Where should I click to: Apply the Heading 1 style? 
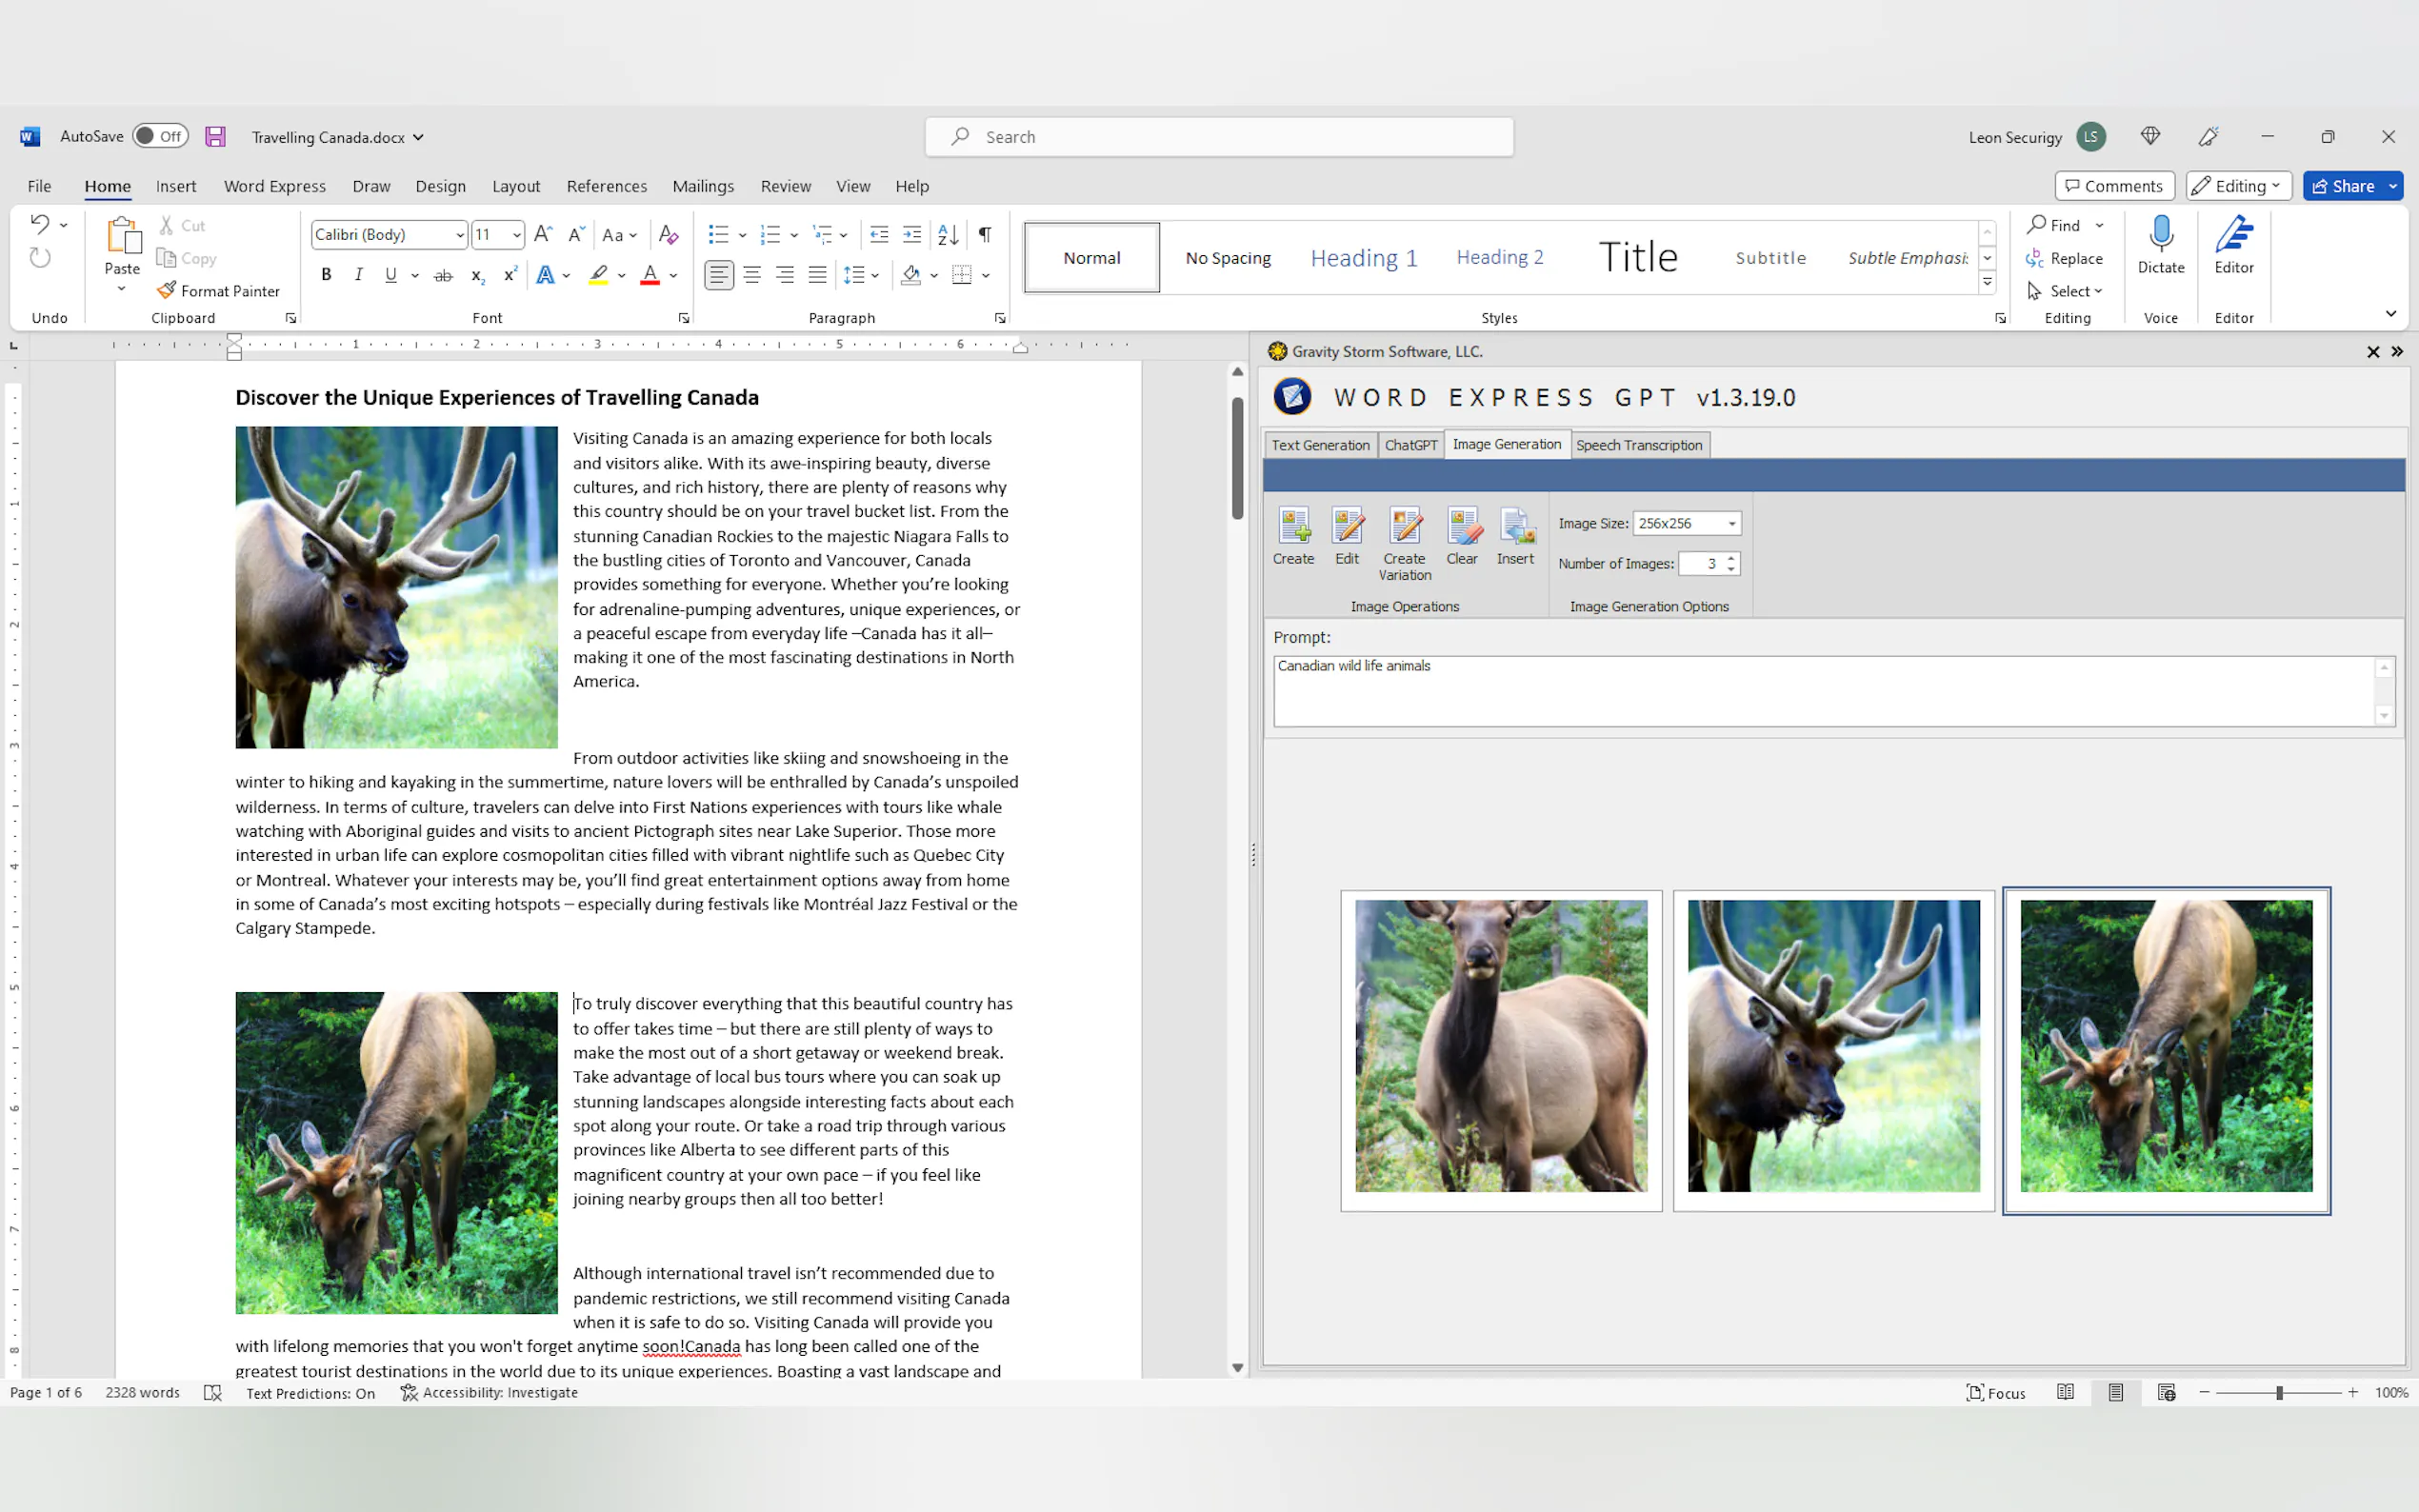point(1363,258)
